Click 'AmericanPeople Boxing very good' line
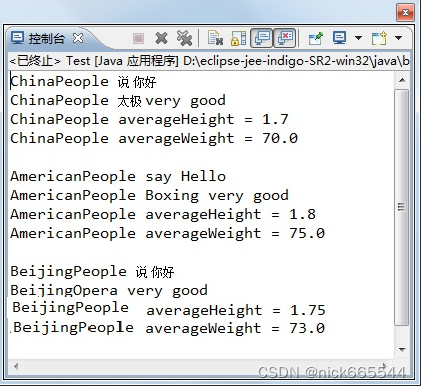The width and height of the screenshot is (422, 388). [x=149, y=196]
